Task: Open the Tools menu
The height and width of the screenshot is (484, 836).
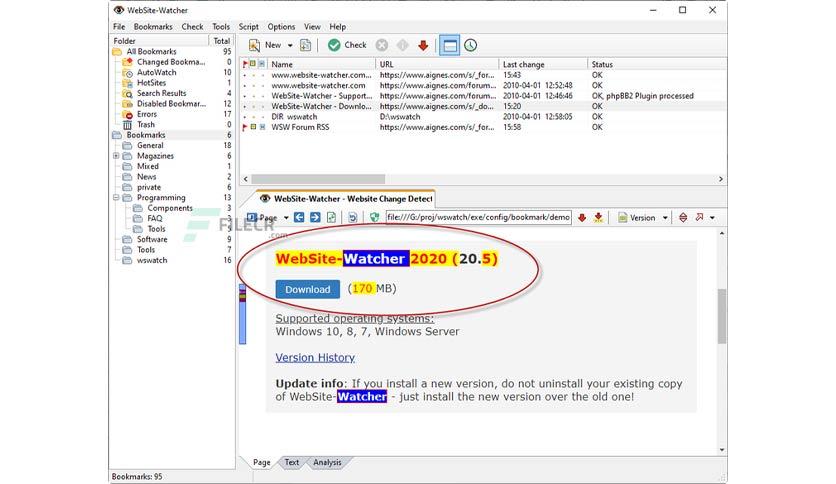Action: click(221, 27)
